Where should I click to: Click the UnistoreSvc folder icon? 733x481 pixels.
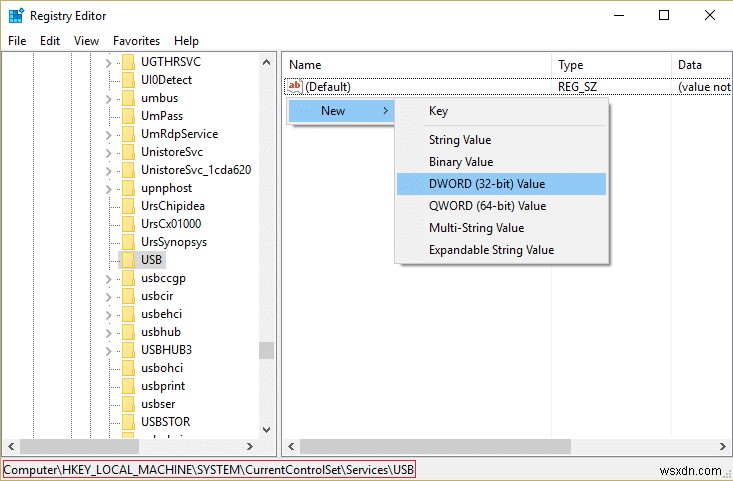[x=128, y=152]
